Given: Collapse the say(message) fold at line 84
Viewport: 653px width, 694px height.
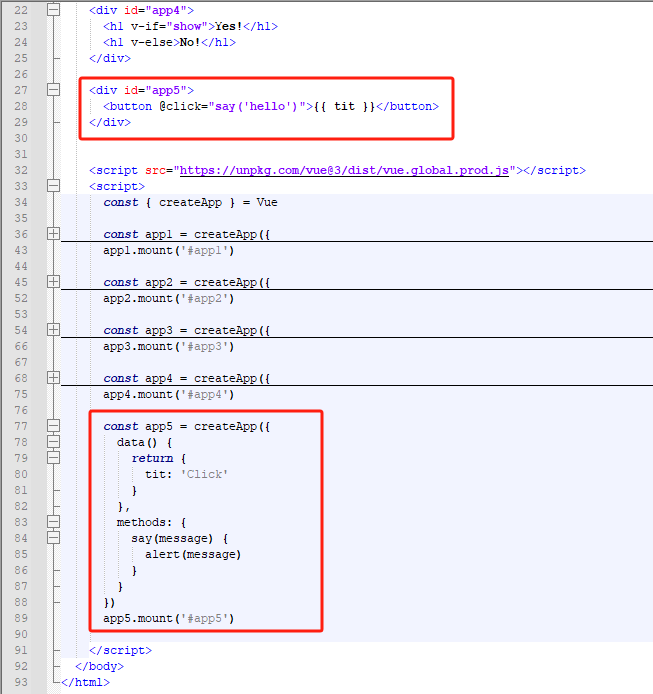Looking at the screenshot, I should click(x=54, y=538).
